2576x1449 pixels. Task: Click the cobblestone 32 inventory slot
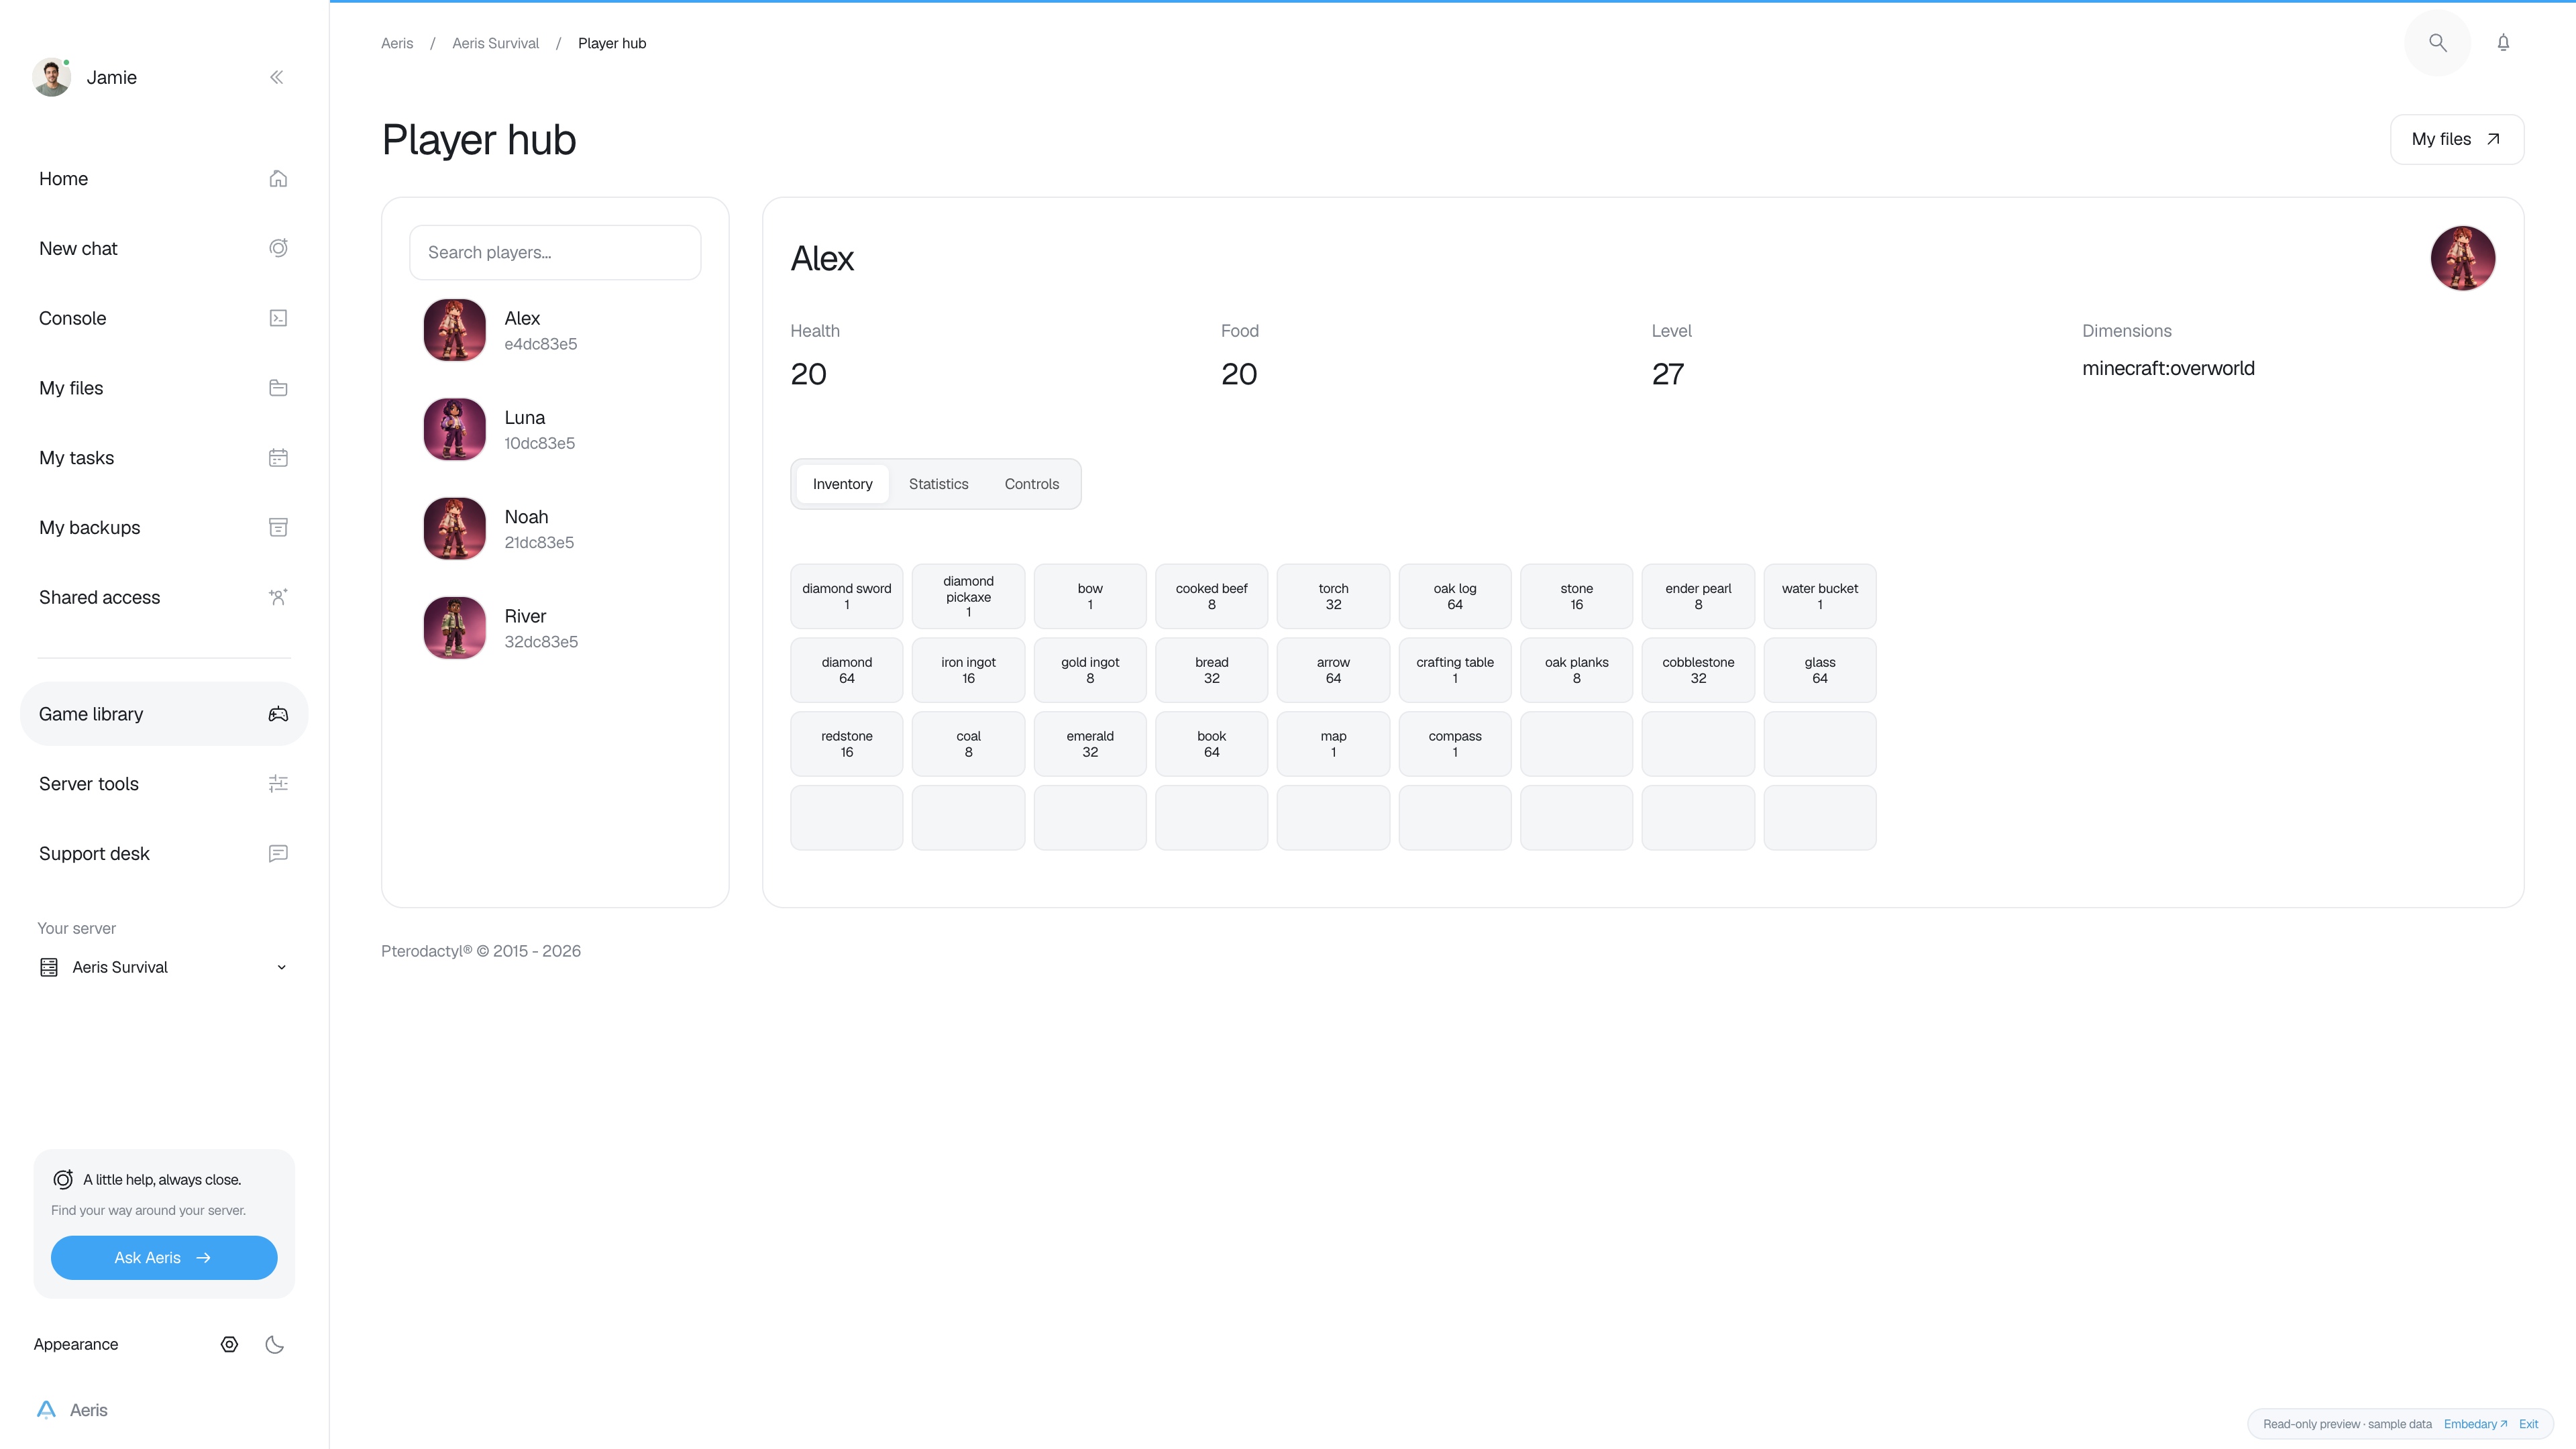pos(1698,670)
